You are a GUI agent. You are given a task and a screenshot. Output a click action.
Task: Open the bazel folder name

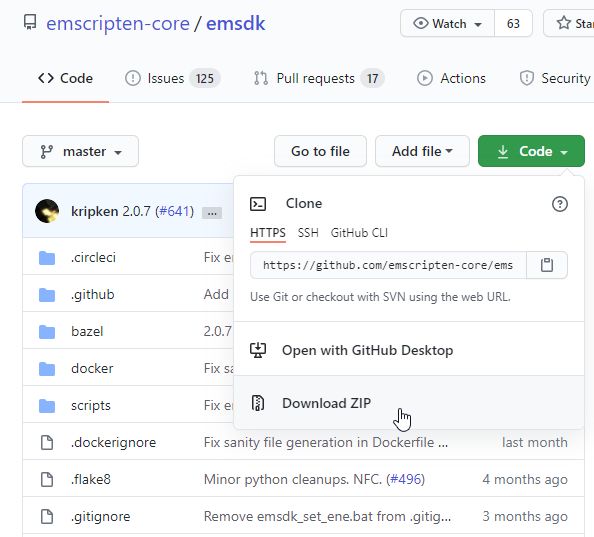(x=87, y=332)
